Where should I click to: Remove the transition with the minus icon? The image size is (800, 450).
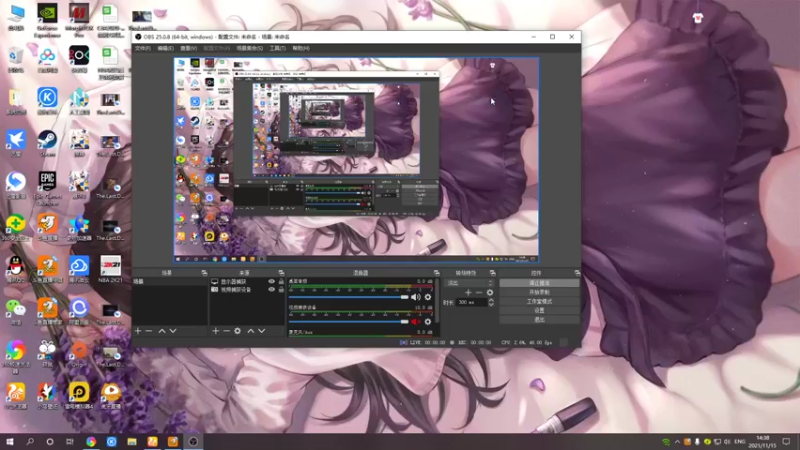tap(479, 292)
